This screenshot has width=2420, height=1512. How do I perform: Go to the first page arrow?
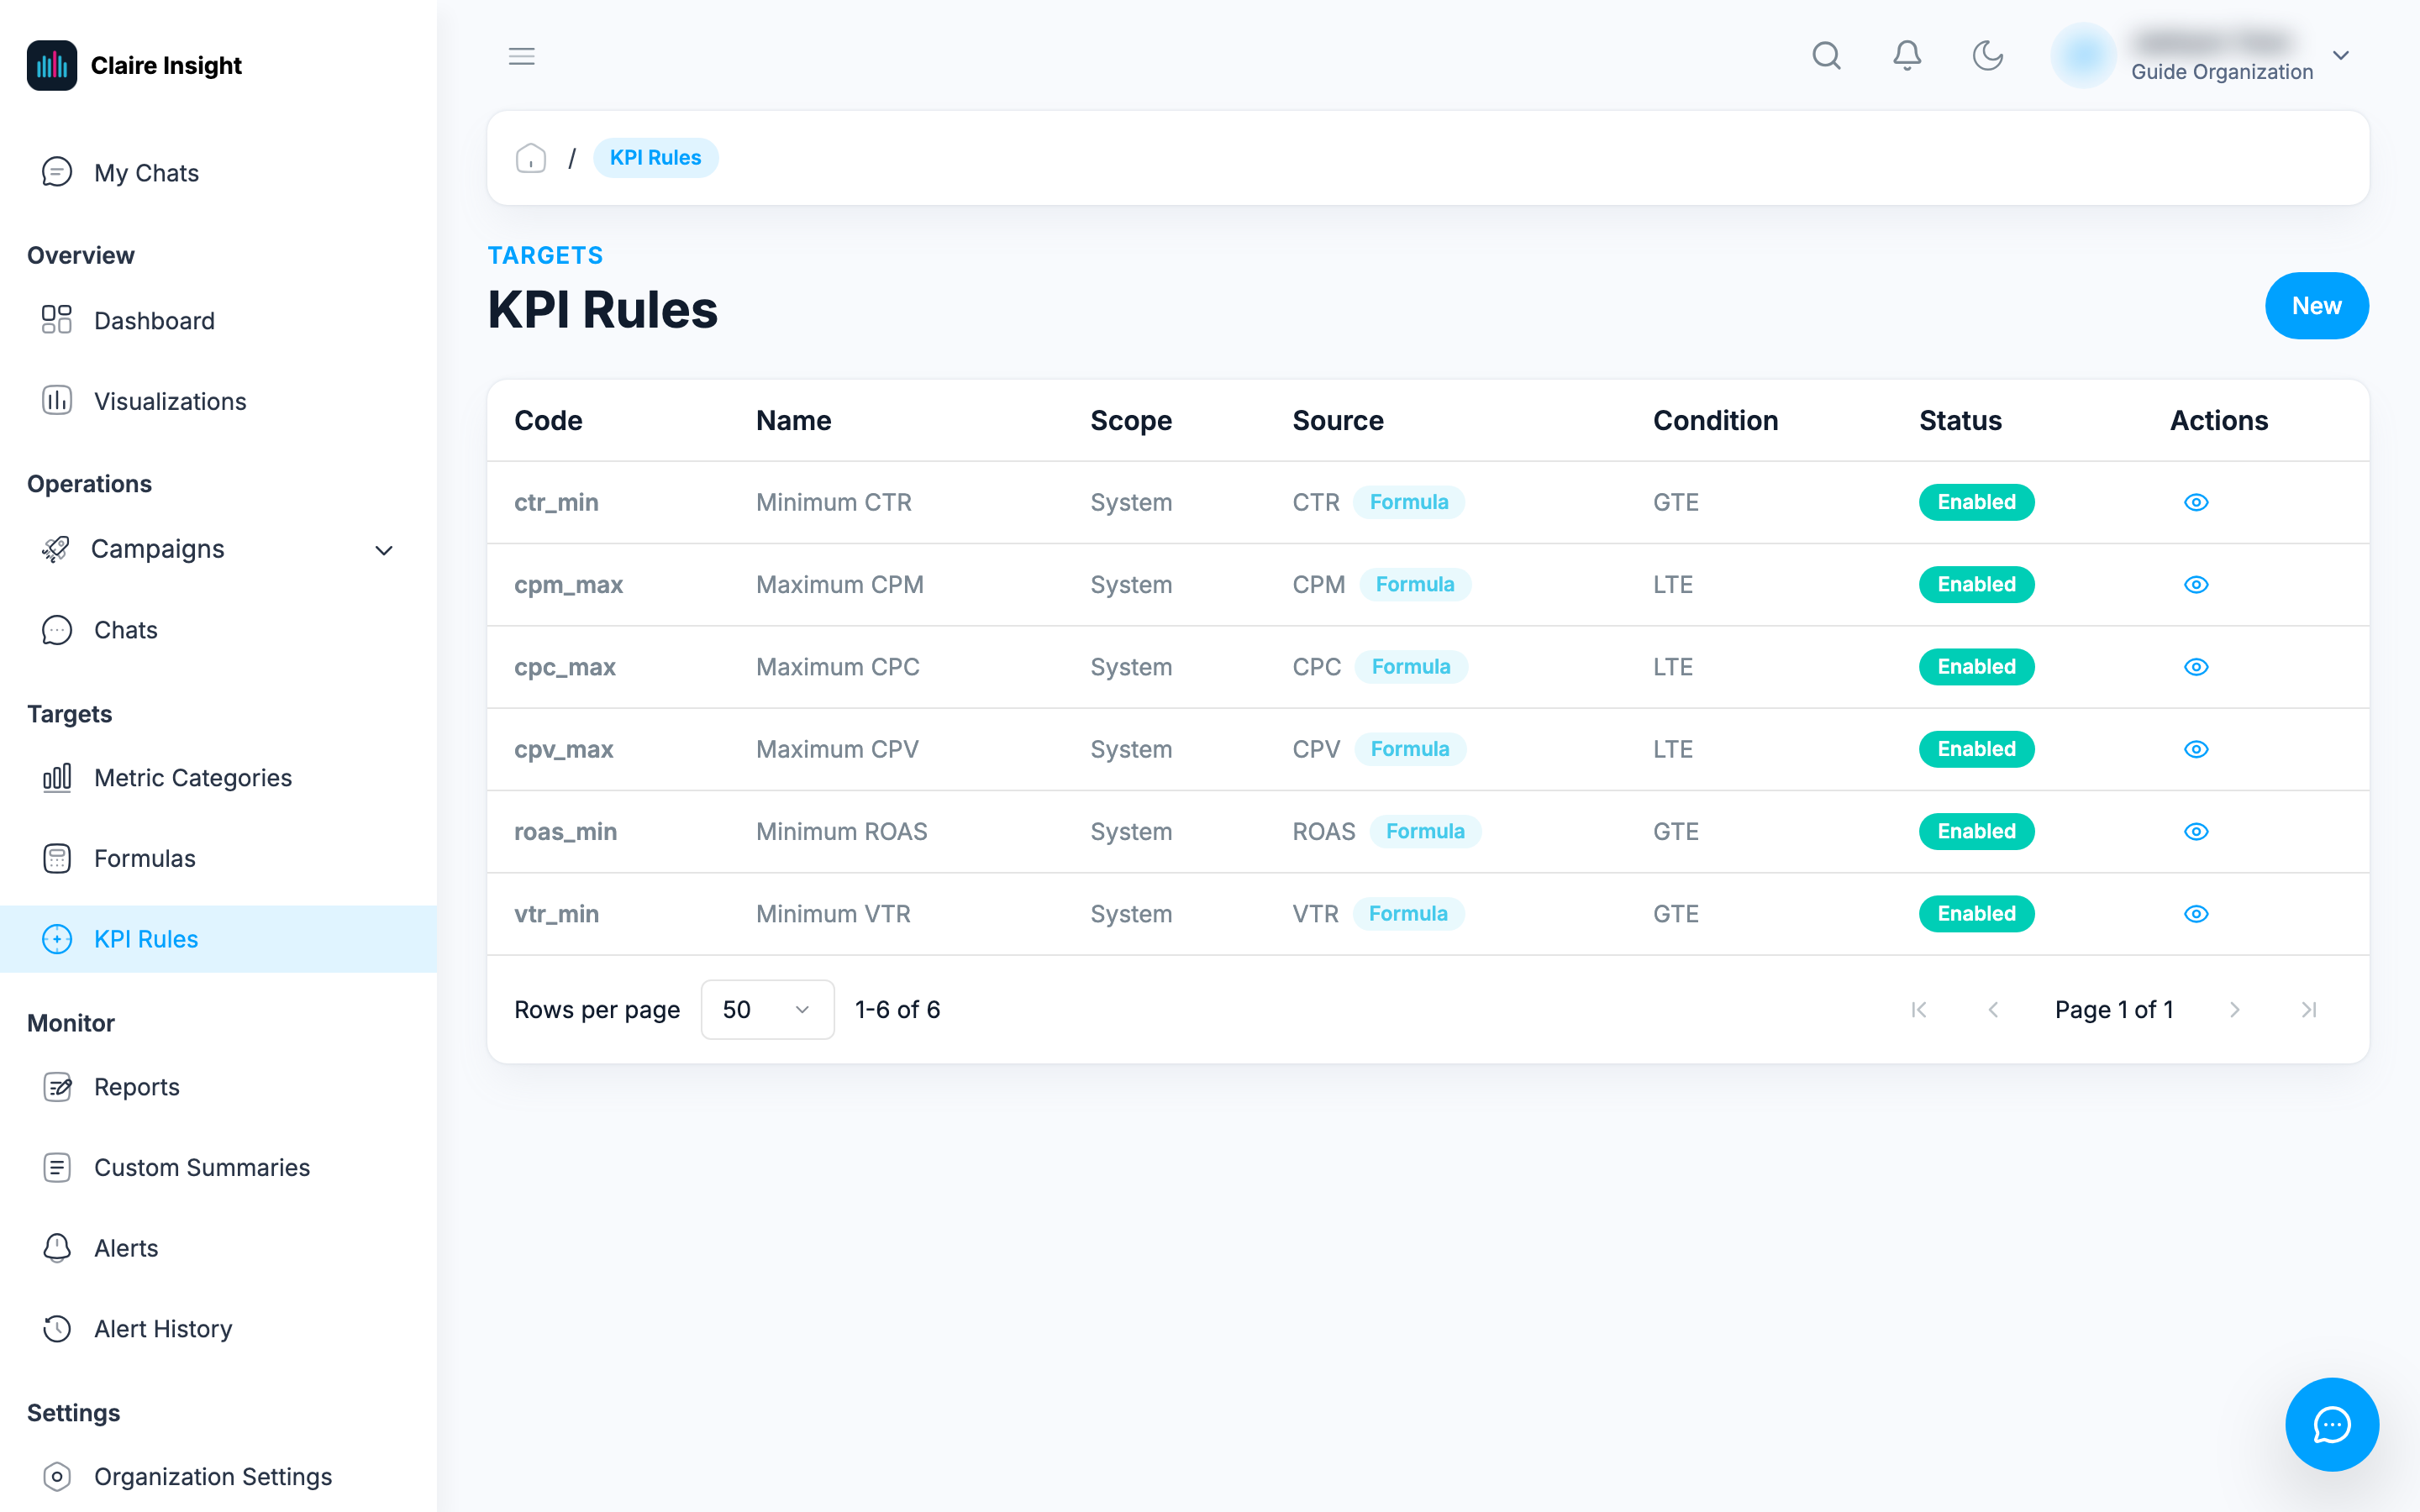click(1918, 1010)
